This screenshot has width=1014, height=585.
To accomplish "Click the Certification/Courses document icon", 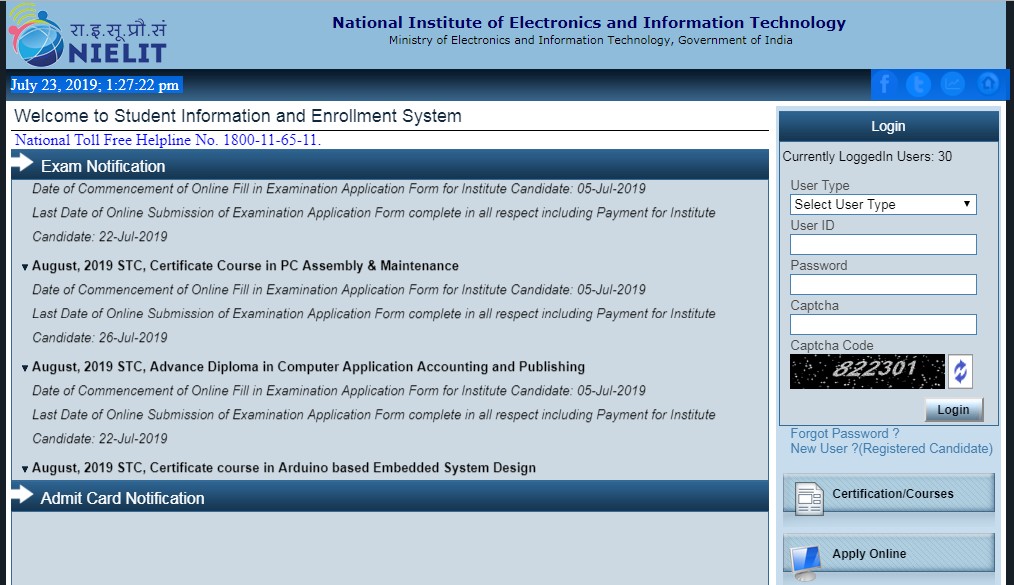I will tap(809, 499).
